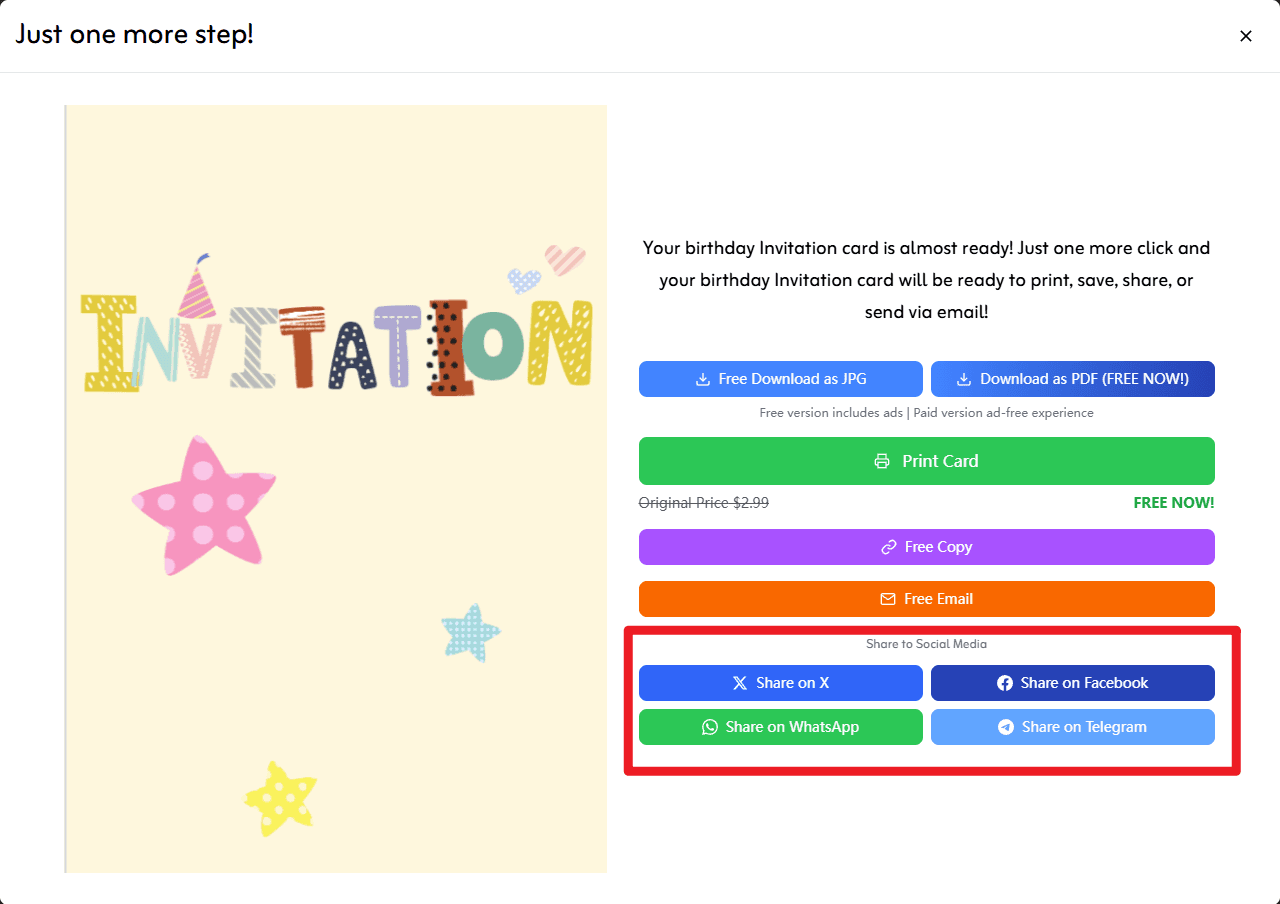
Task: Click the printer icon on Print Card
Action: point(882,461)
